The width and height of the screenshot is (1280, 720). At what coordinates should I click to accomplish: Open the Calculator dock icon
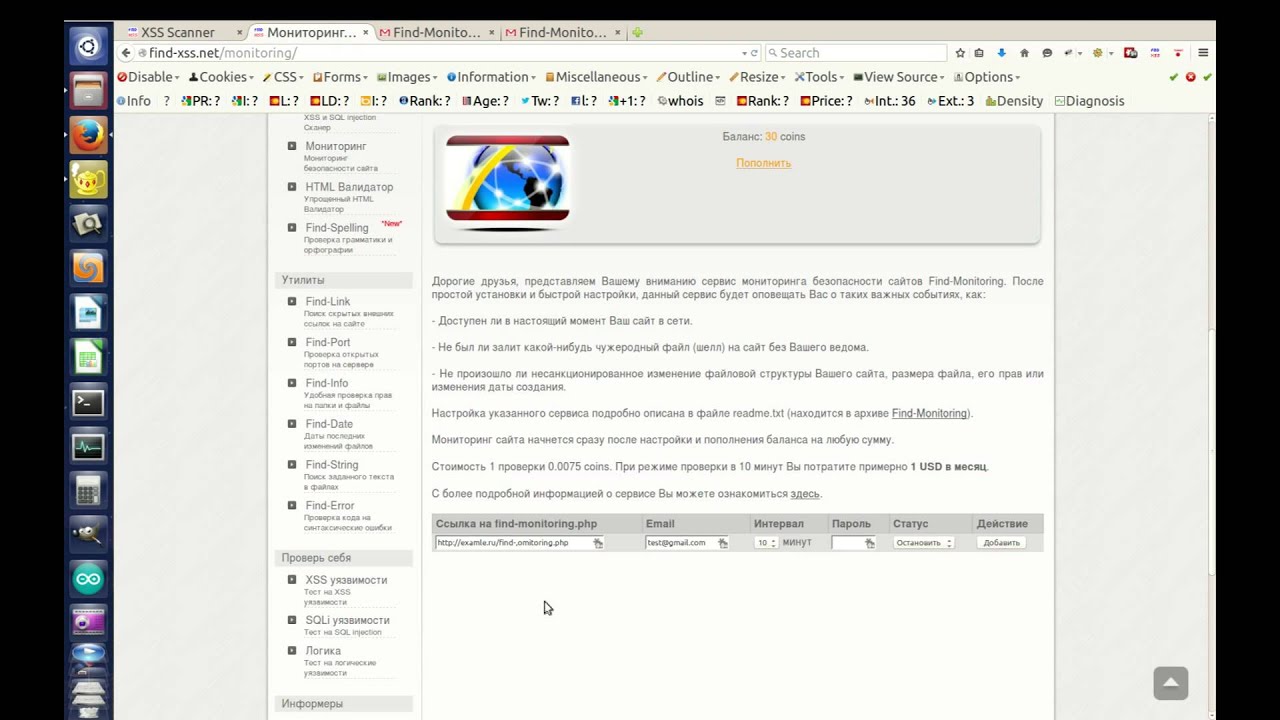(x=88, y=490)
